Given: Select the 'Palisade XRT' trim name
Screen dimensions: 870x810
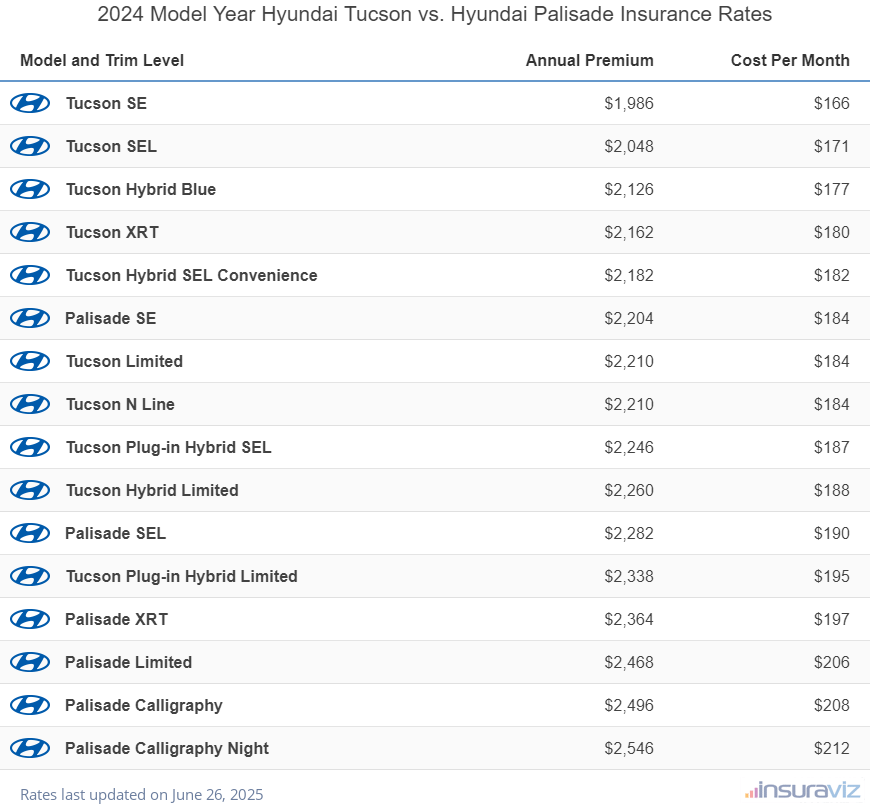Looking at the screenshot, I should [117, 619].
